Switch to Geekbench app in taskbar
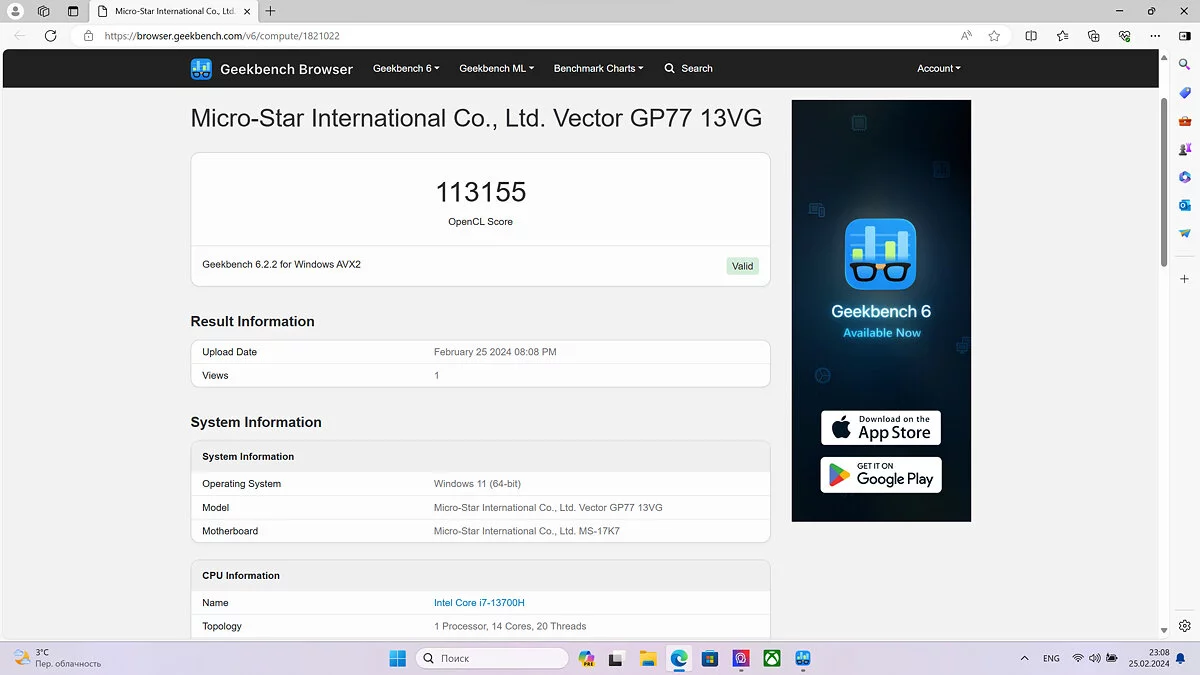 [x=803, y=658]
